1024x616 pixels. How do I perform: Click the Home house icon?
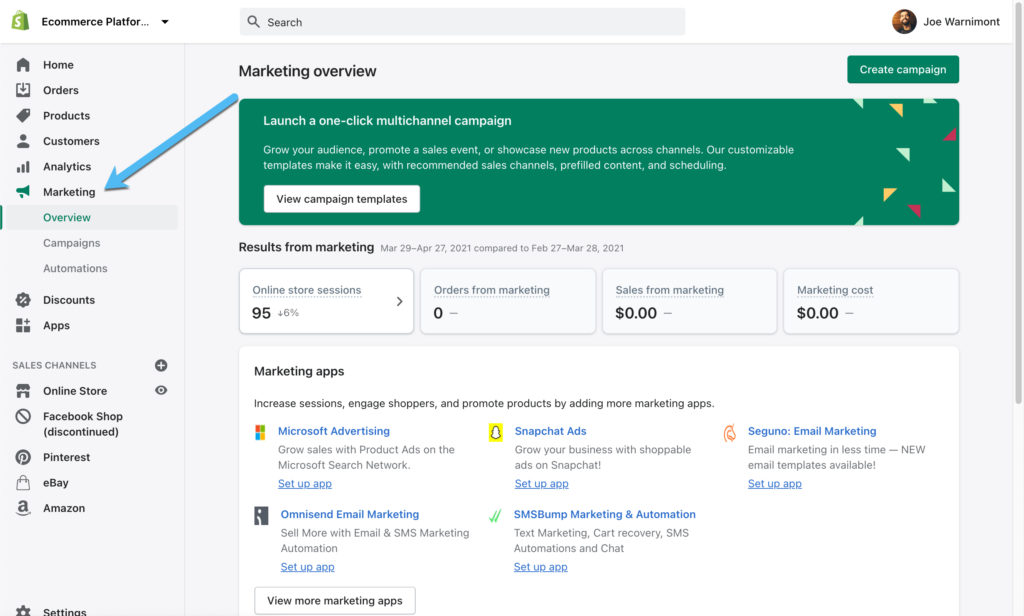coord(24,65)
